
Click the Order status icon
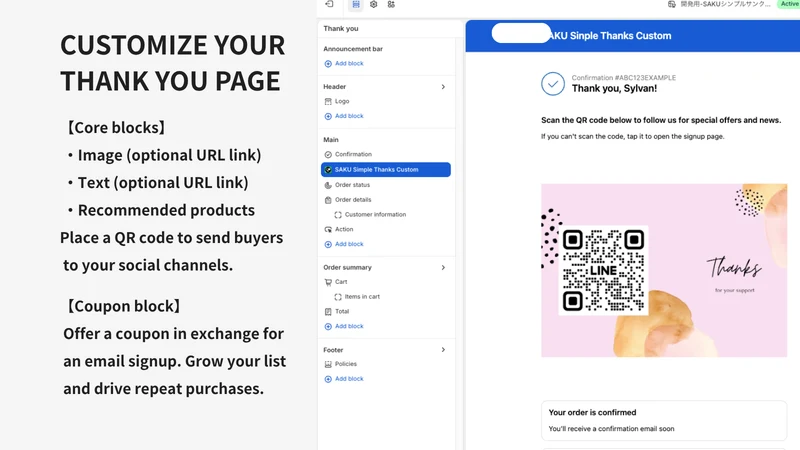pyautogui.click(x=328, y=185)
